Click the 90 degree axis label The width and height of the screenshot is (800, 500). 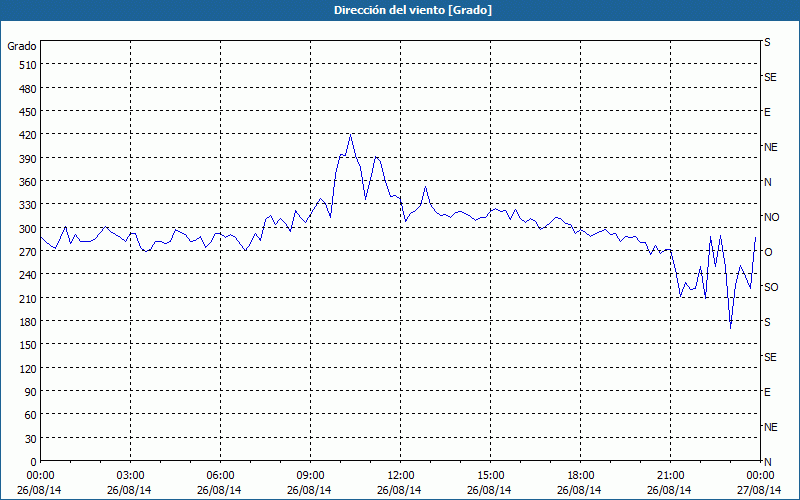click(x=31, y=392)
